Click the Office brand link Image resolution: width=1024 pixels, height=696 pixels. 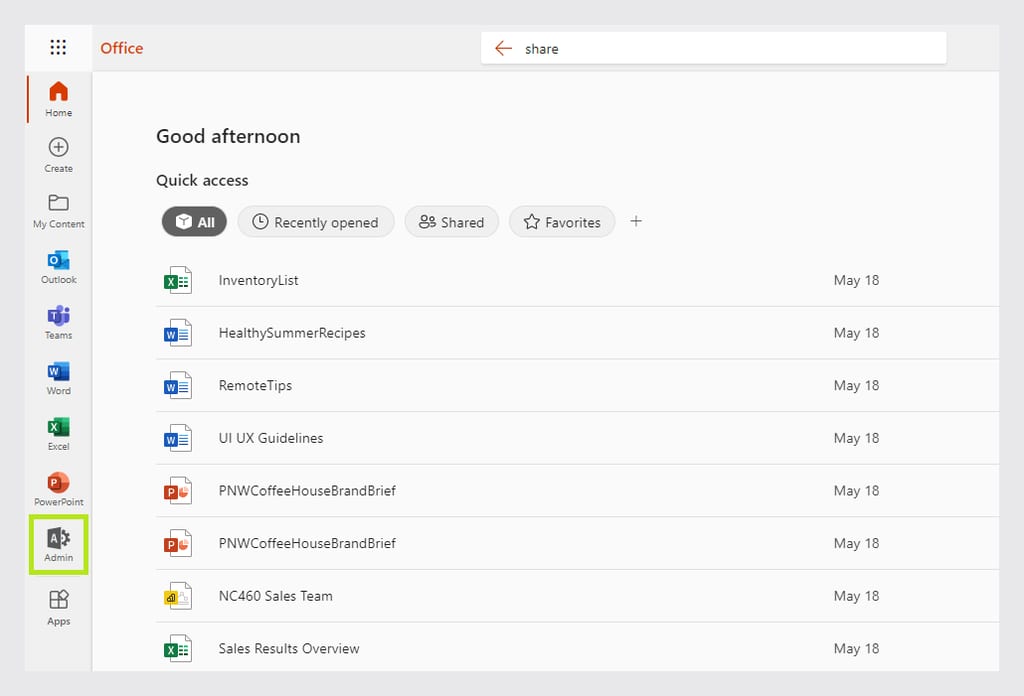[x=121, y=48]
